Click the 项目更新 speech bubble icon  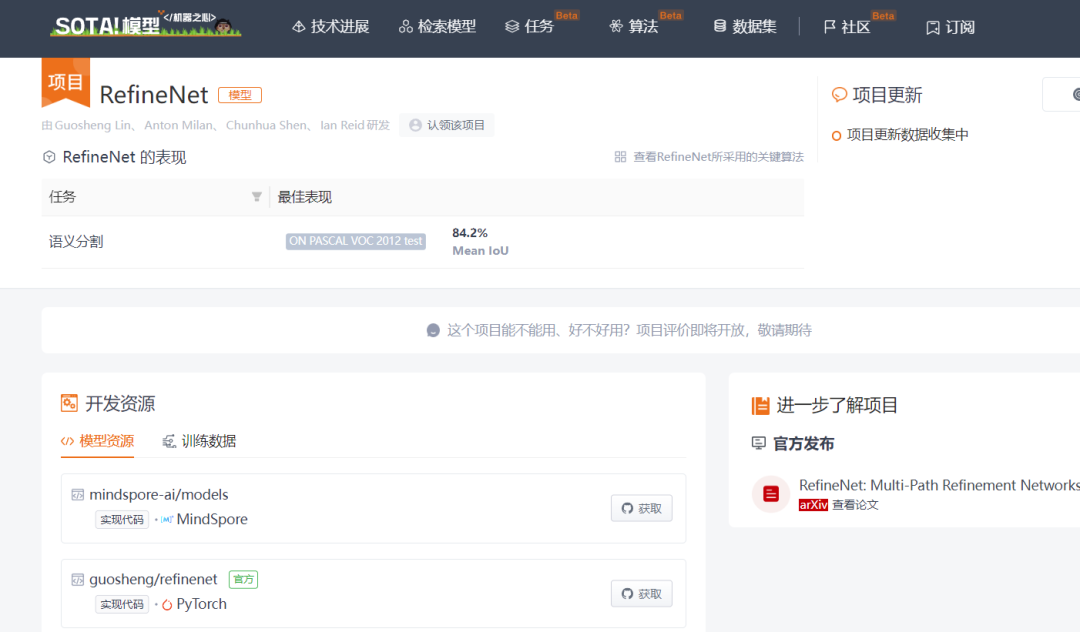coord(839,95)
